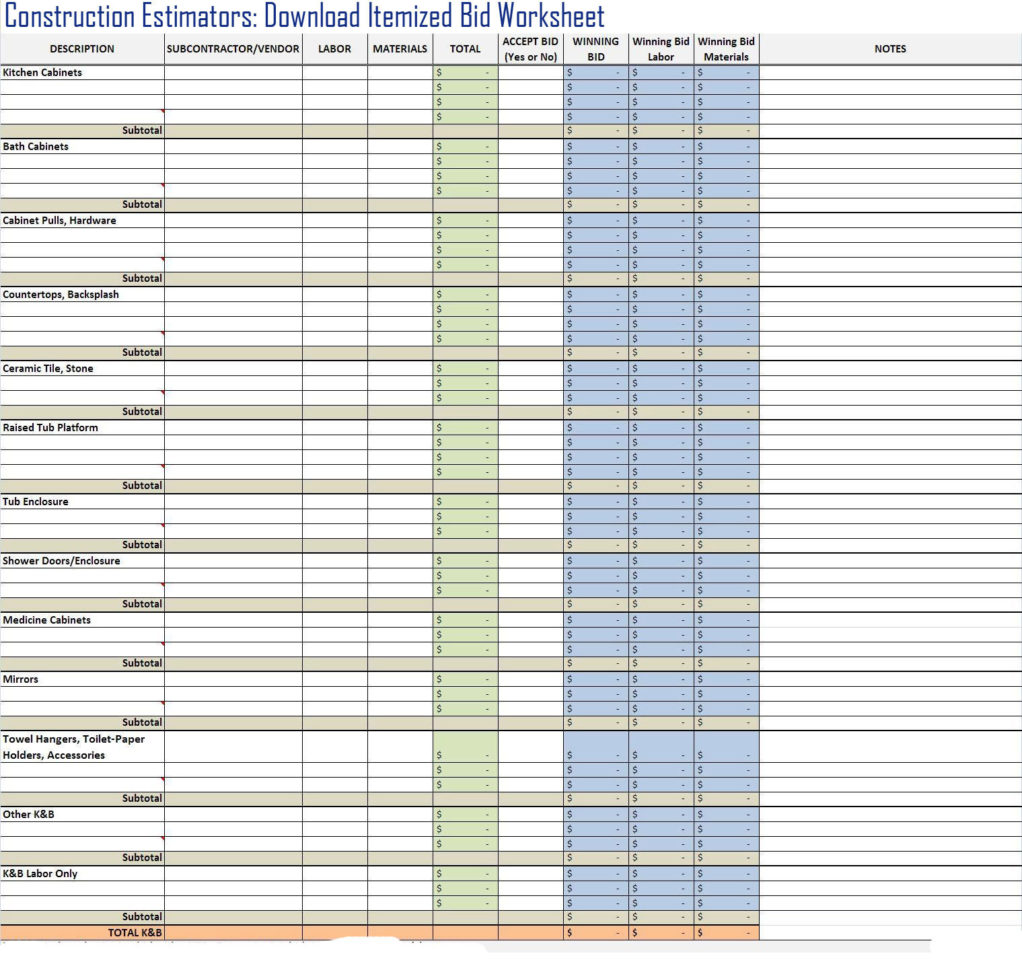Click the Winning Bid Labor header
Screen dimensions: 1022x970
point(660,48)
